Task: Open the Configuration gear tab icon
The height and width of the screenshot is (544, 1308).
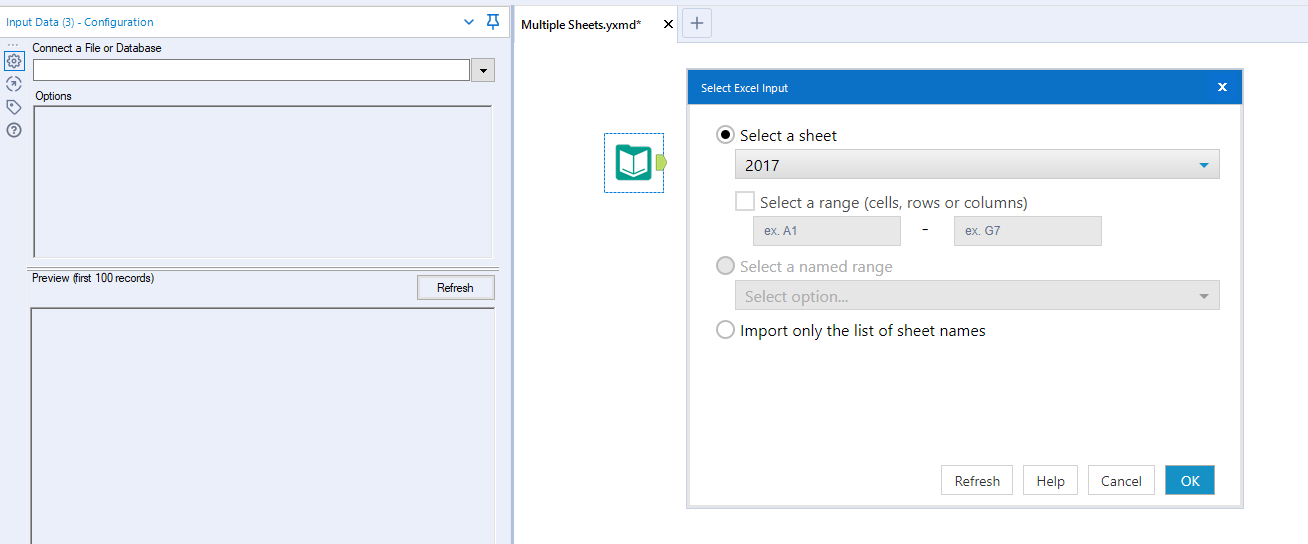Action: point(14,61)
